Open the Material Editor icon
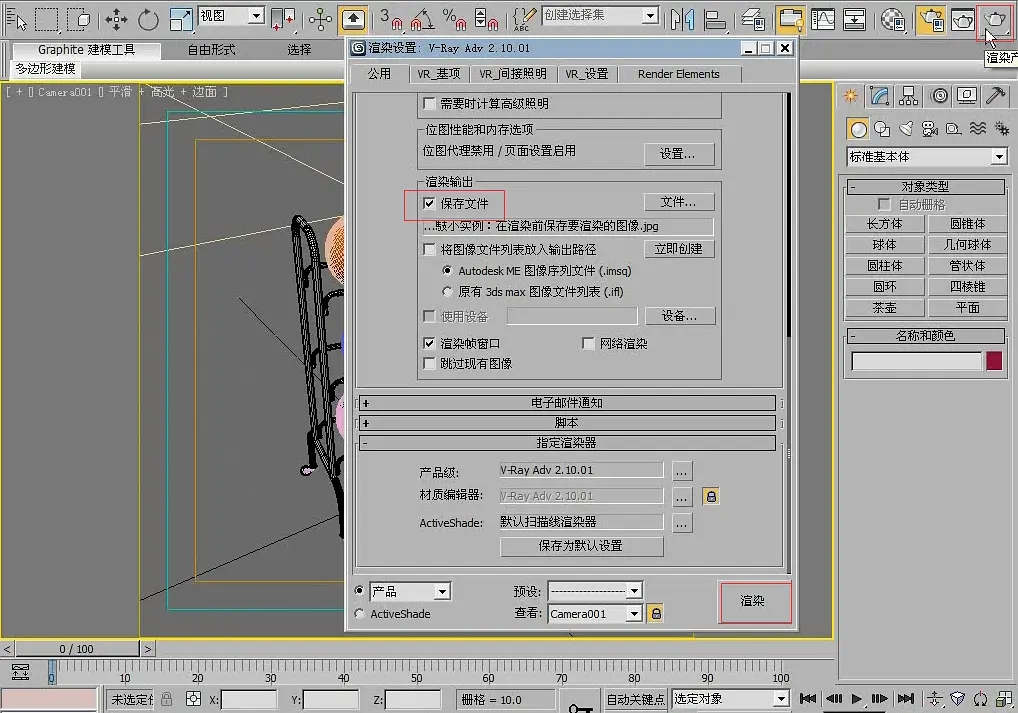1018x713 pixels. [893, 19]
